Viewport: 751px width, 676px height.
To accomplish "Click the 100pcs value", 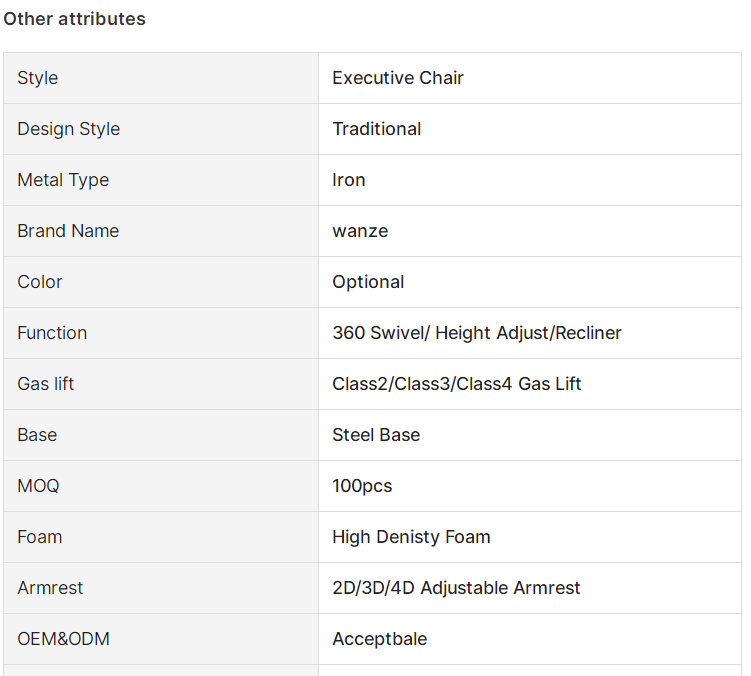I will pos(362,486).
